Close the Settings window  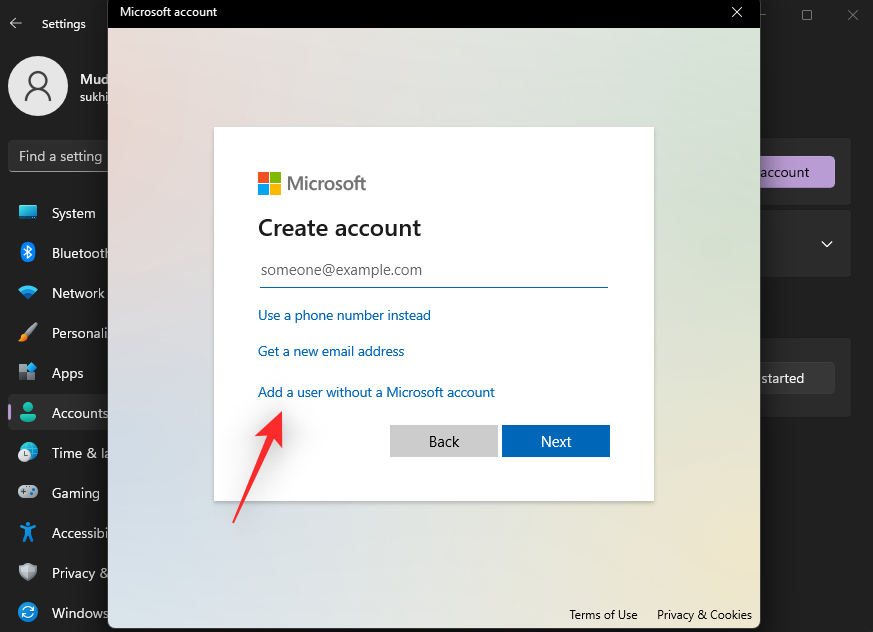852,15
